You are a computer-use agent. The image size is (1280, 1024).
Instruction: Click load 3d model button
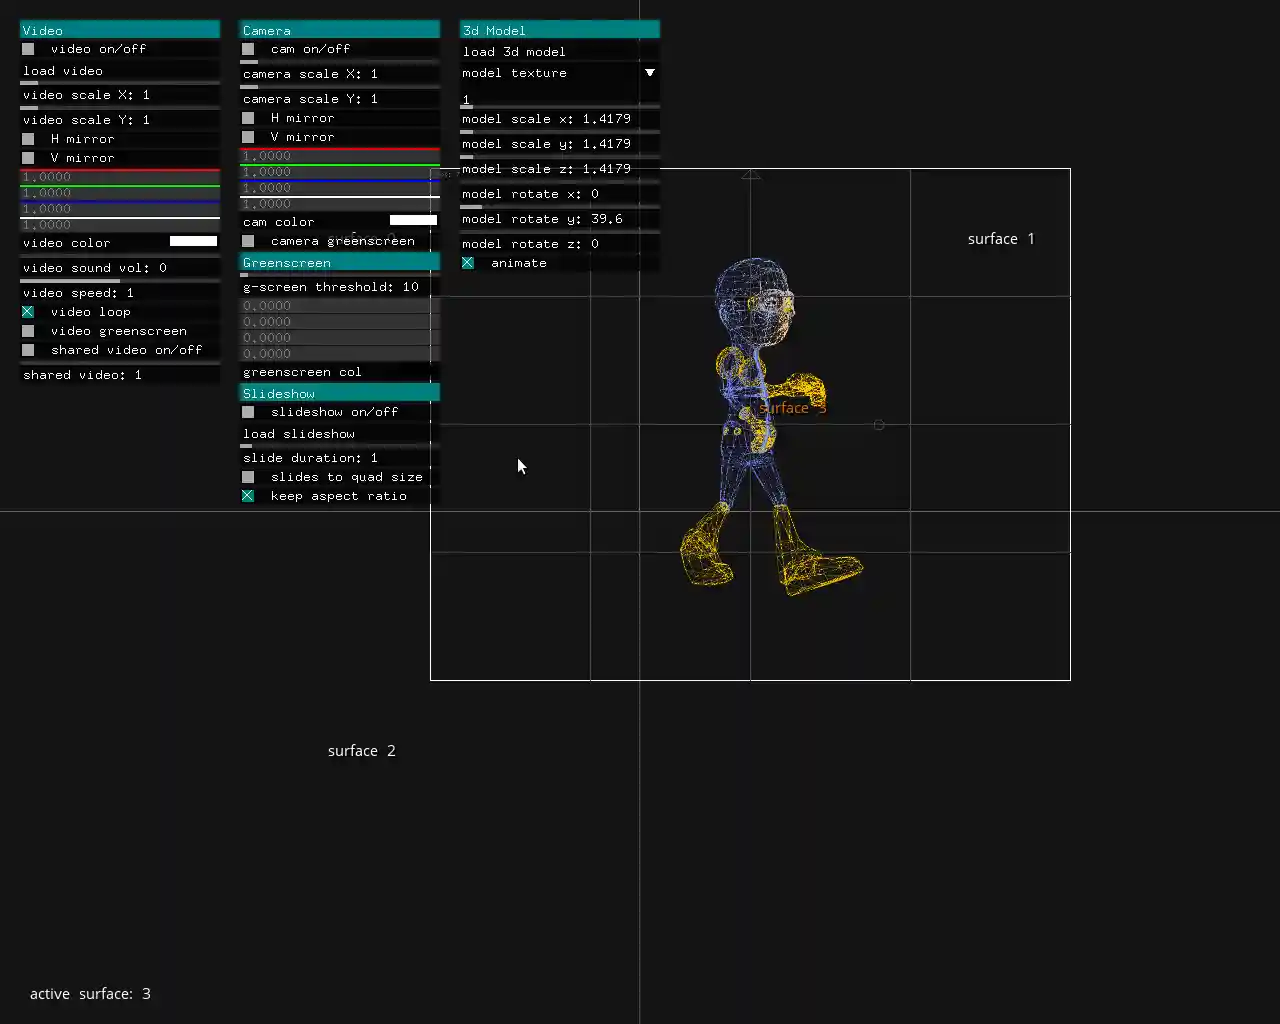click(x=560, y=52)
